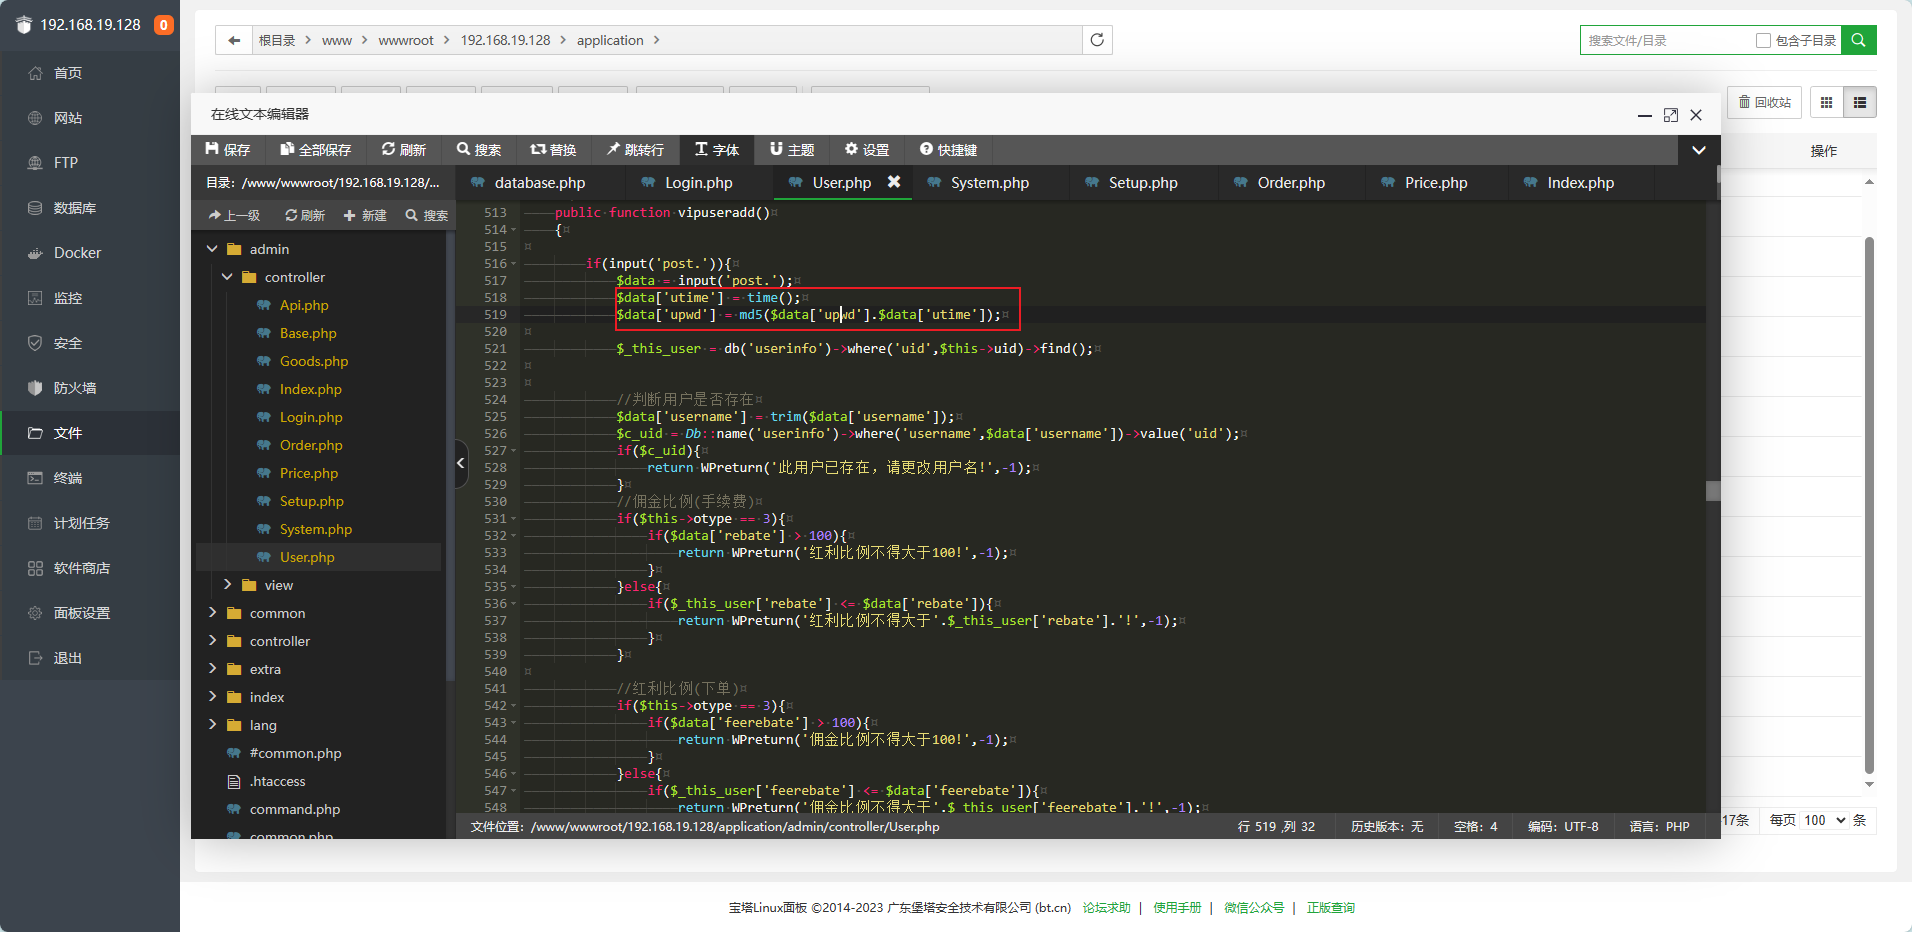Screen dimensions: 1912x932
Task: Open the editor theme option
Action: click(x=791, y=150)
